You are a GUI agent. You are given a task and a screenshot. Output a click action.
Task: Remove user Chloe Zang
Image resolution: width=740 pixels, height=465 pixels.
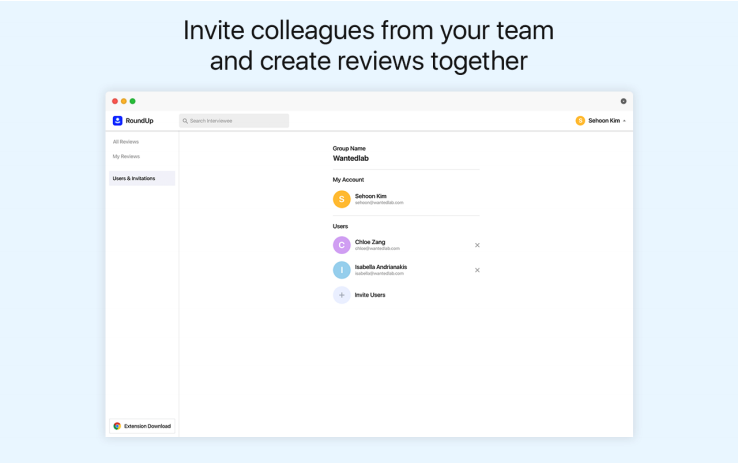tap(477, 245)
